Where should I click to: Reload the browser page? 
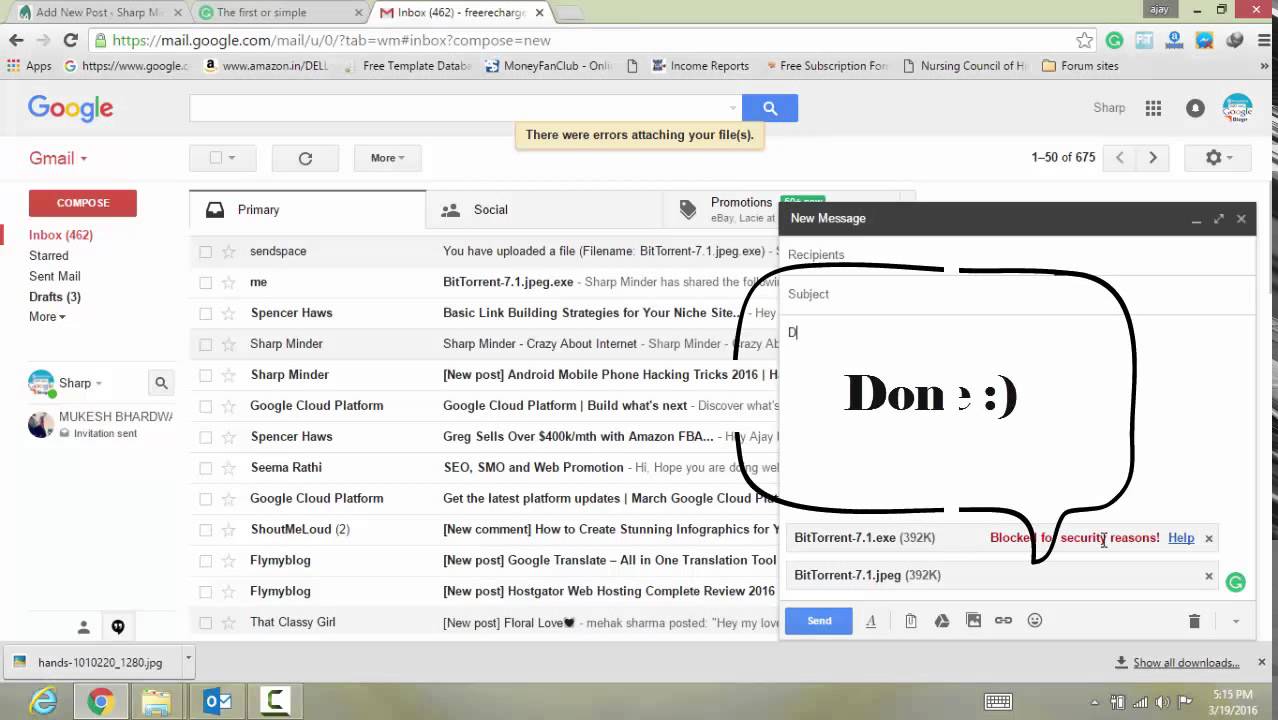[70, 40]
